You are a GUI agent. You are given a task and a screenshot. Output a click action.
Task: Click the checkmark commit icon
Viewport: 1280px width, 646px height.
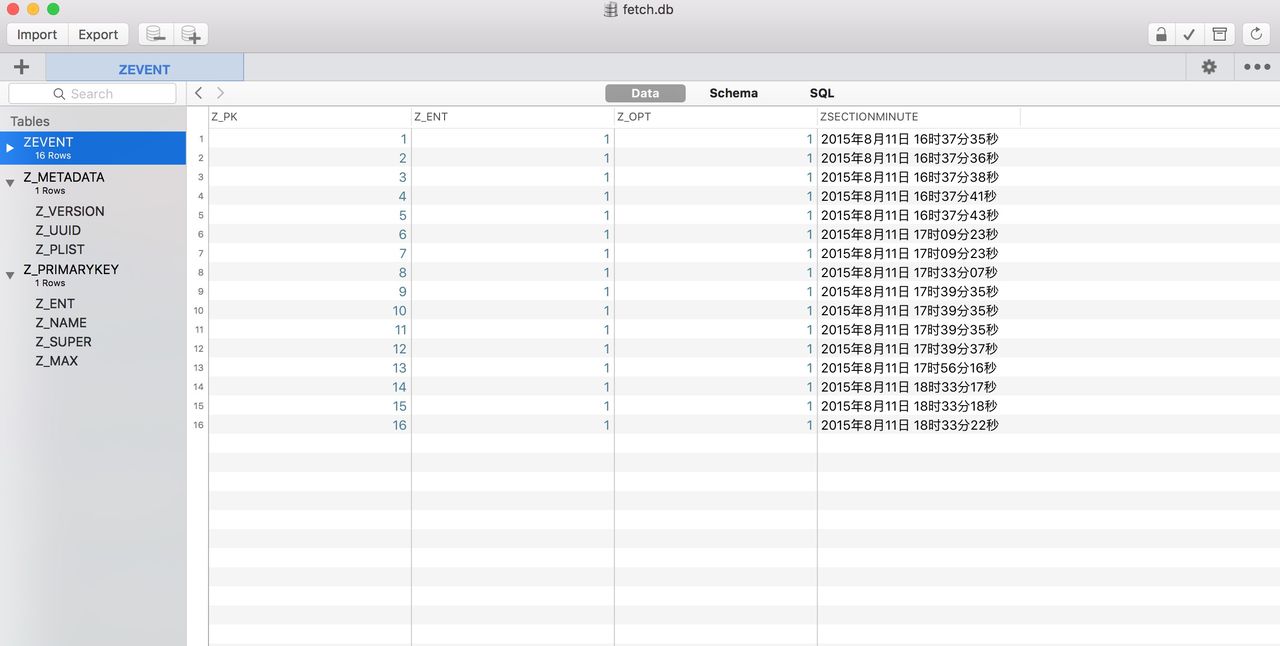tap(1189, 34)
